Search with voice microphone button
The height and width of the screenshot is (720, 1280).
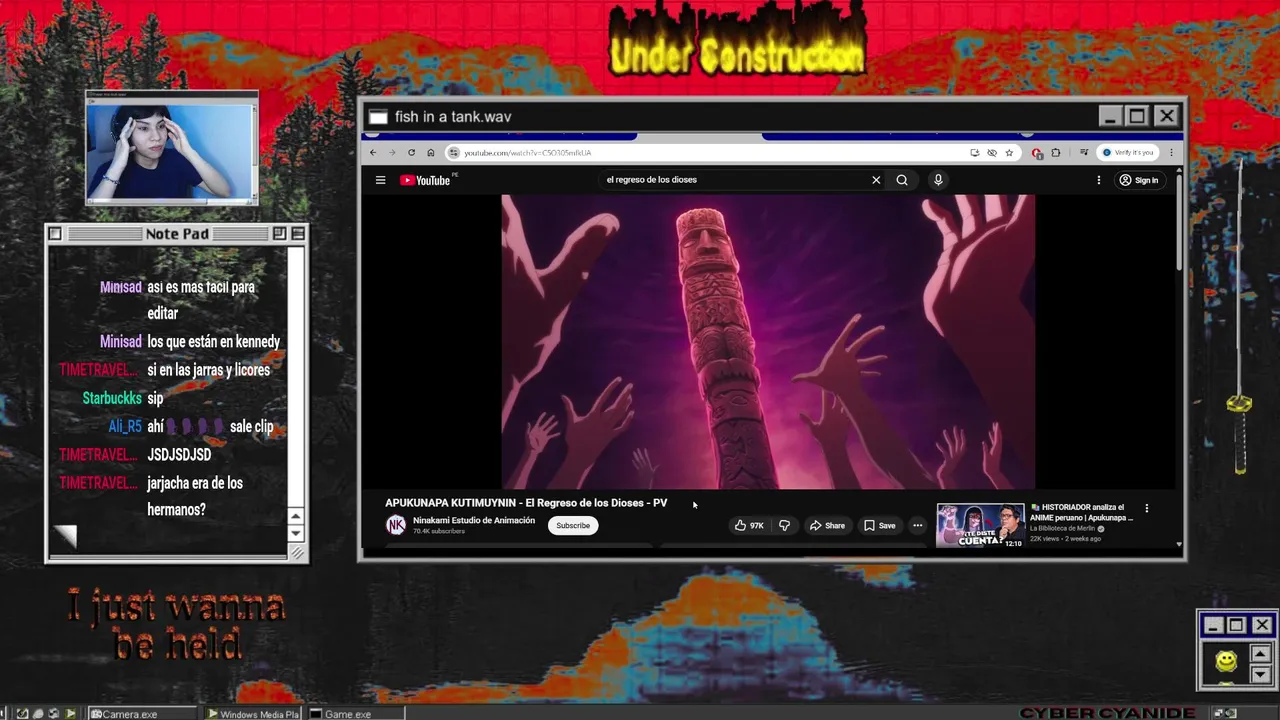[938, 180]
